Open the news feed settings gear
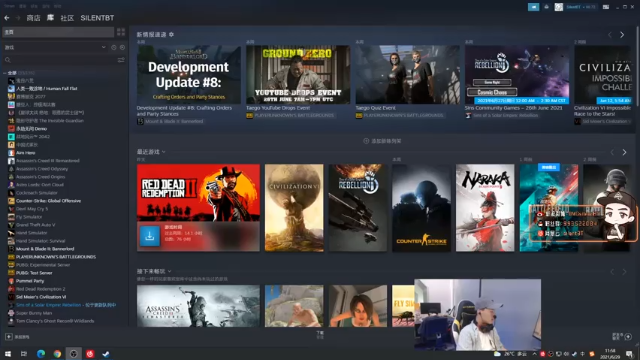Viewport: 640px width, 360px height. tap(171, 34)
